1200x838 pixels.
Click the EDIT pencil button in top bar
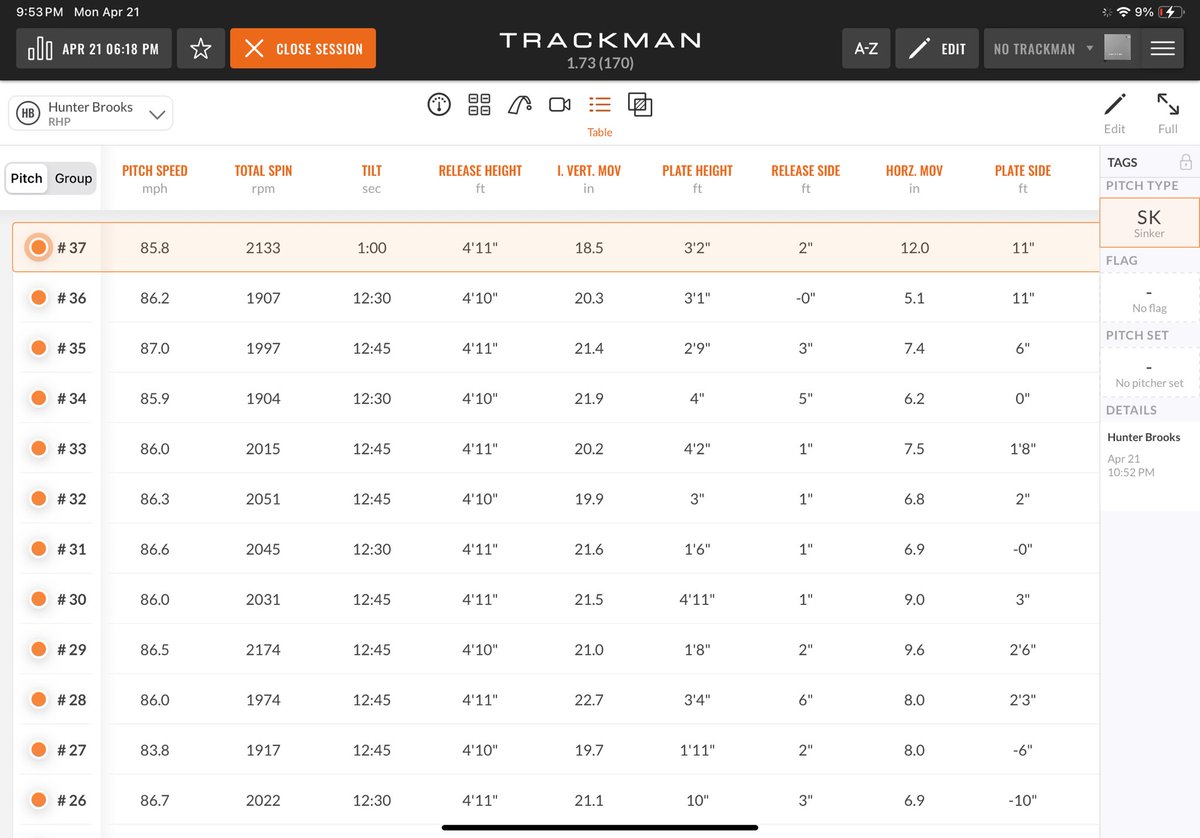coord(937,49)
